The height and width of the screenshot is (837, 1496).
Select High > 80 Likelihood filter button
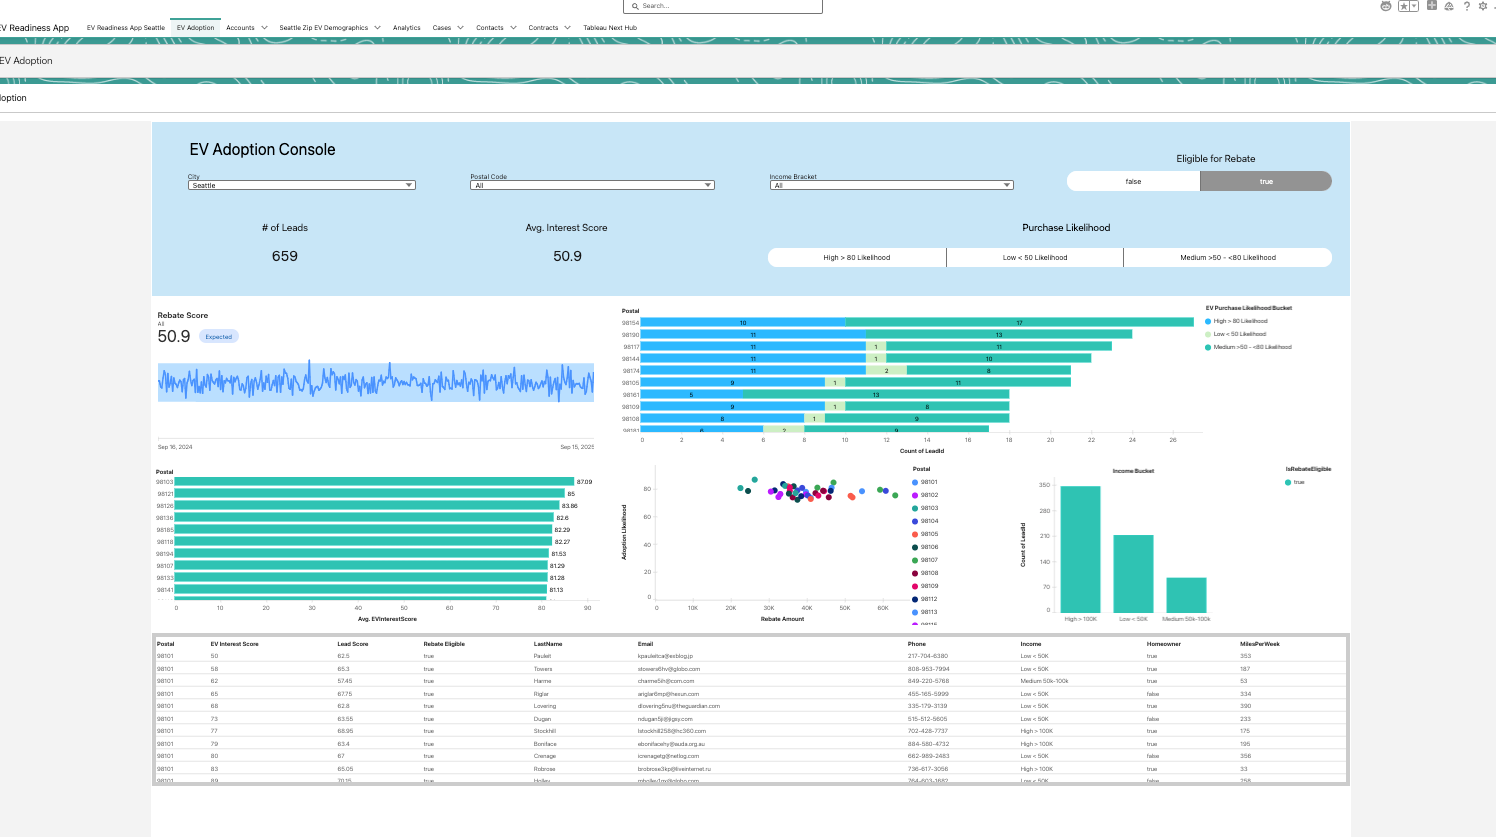click(x=857, y=257)
